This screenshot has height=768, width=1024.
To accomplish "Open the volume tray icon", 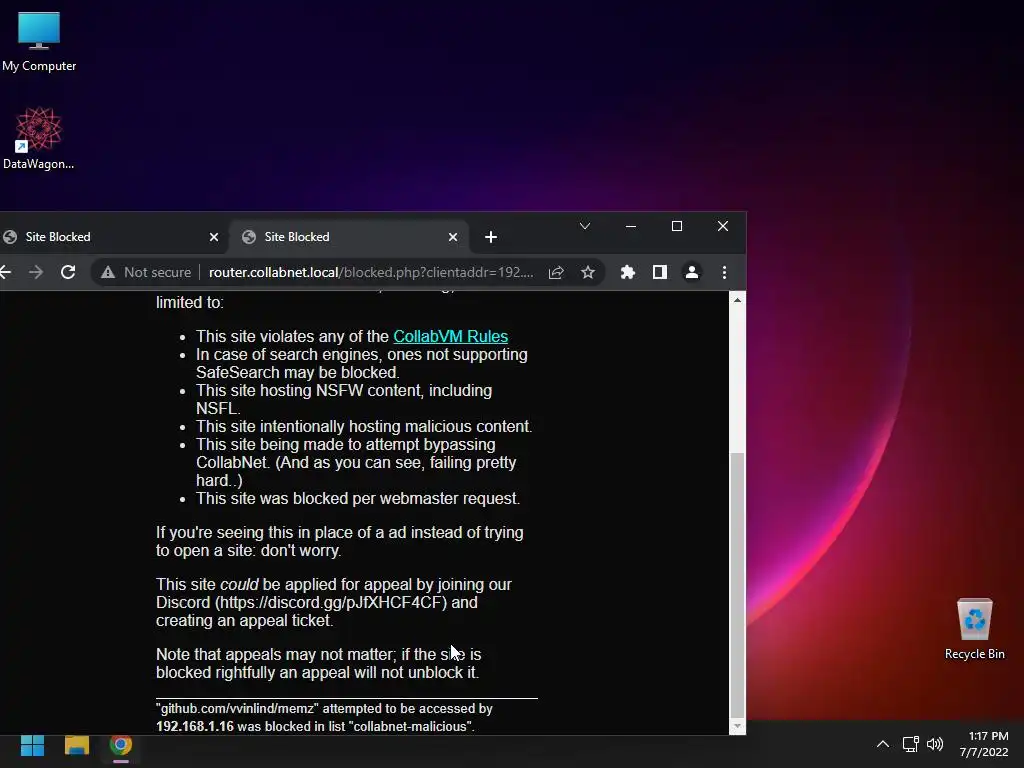I will click(935, 744).
